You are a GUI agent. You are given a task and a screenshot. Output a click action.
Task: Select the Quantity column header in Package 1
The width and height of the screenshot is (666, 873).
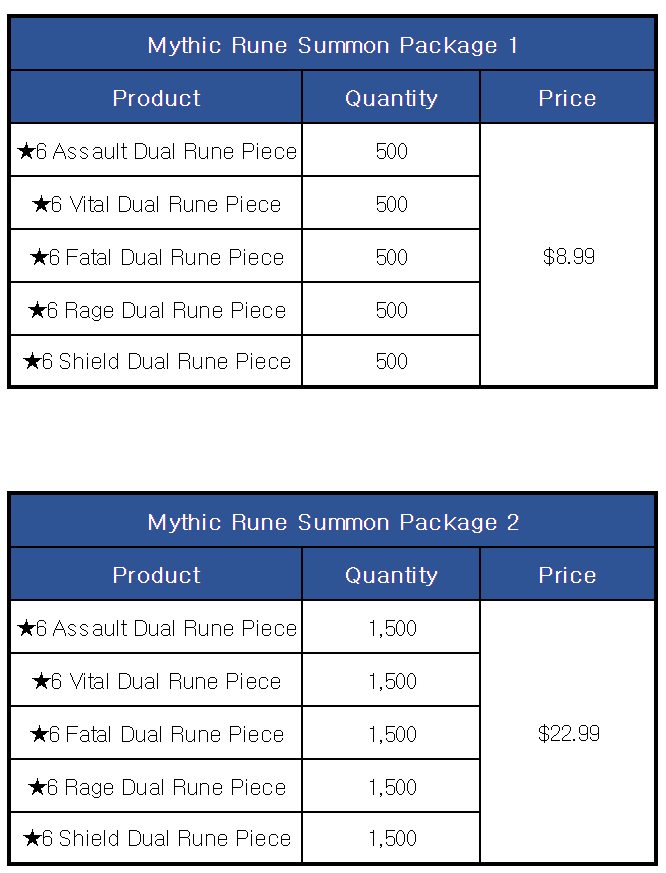[x=391, y=97]
